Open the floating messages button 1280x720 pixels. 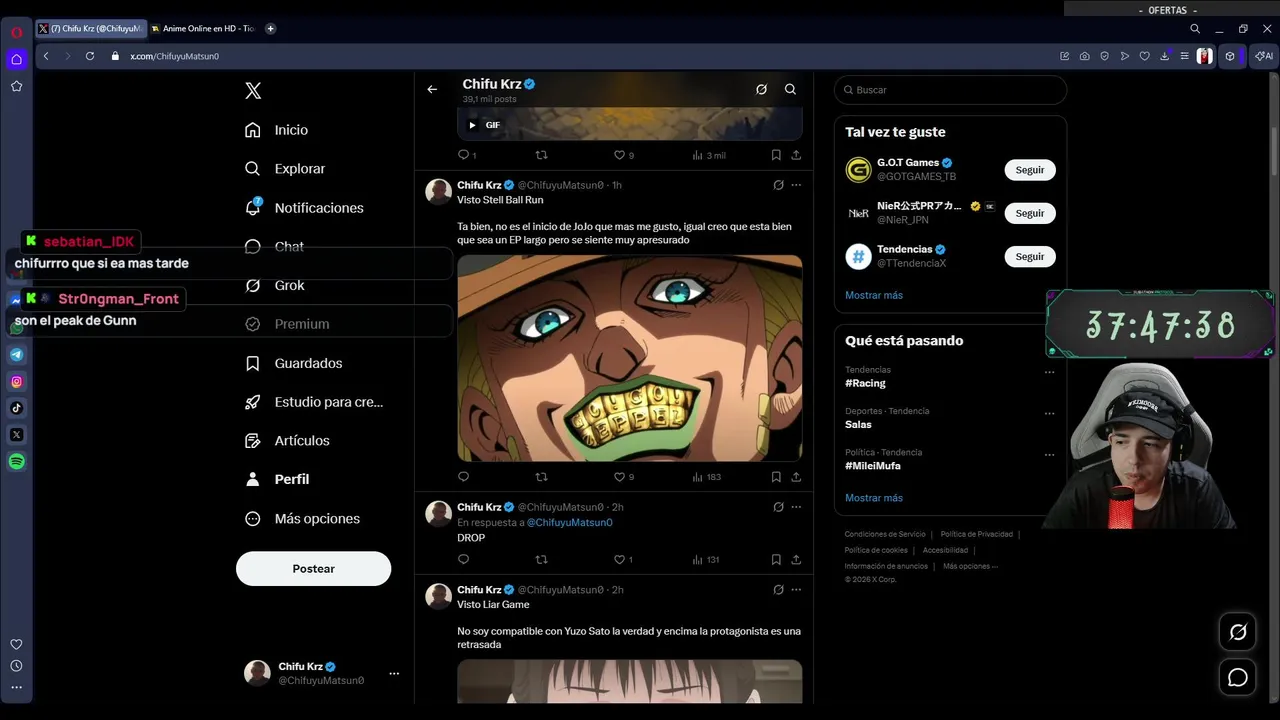click(x=1238, y=677)
